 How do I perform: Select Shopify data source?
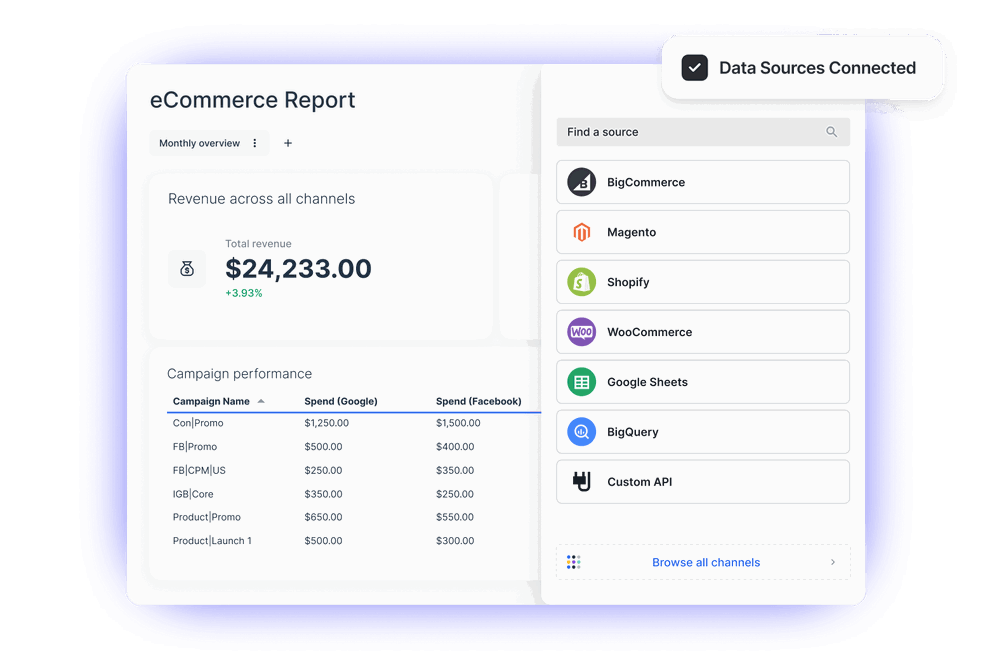tap(702, 282)
